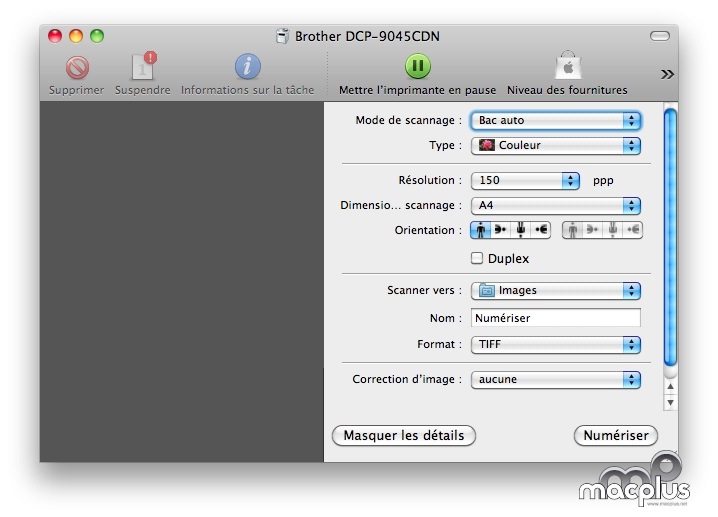Pause printer with green pause icon

[418, 66]
